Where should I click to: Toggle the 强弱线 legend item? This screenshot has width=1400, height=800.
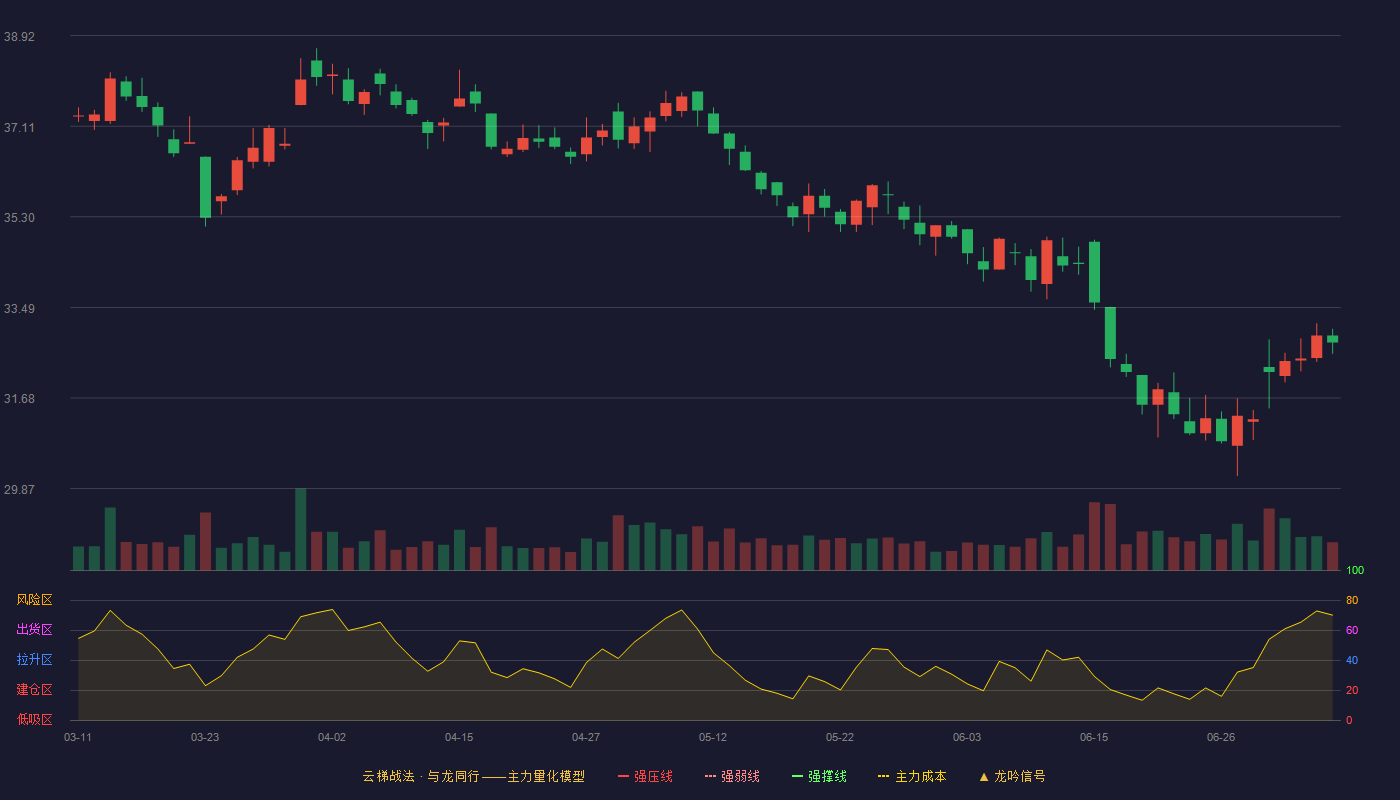click(x=732, y=776)
